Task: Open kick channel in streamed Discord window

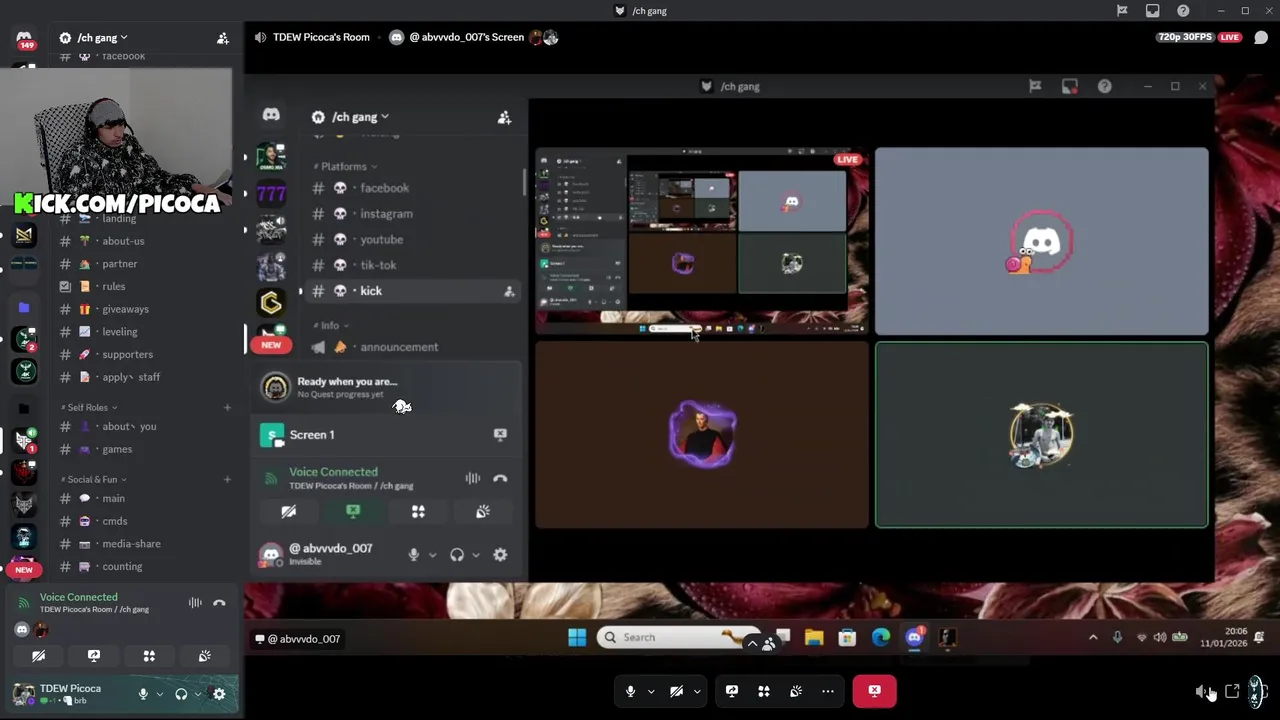Action: coord(371,291)
